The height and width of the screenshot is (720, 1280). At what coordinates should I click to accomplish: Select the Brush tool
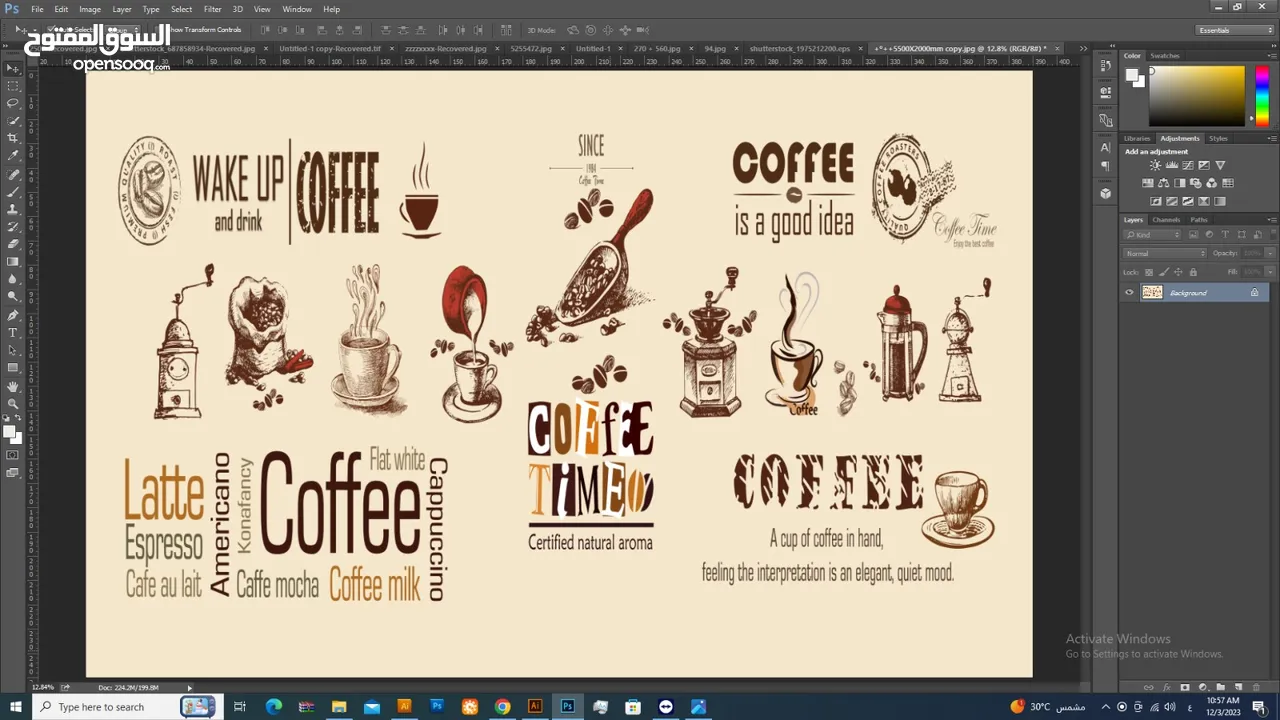[x=13, y=191]
